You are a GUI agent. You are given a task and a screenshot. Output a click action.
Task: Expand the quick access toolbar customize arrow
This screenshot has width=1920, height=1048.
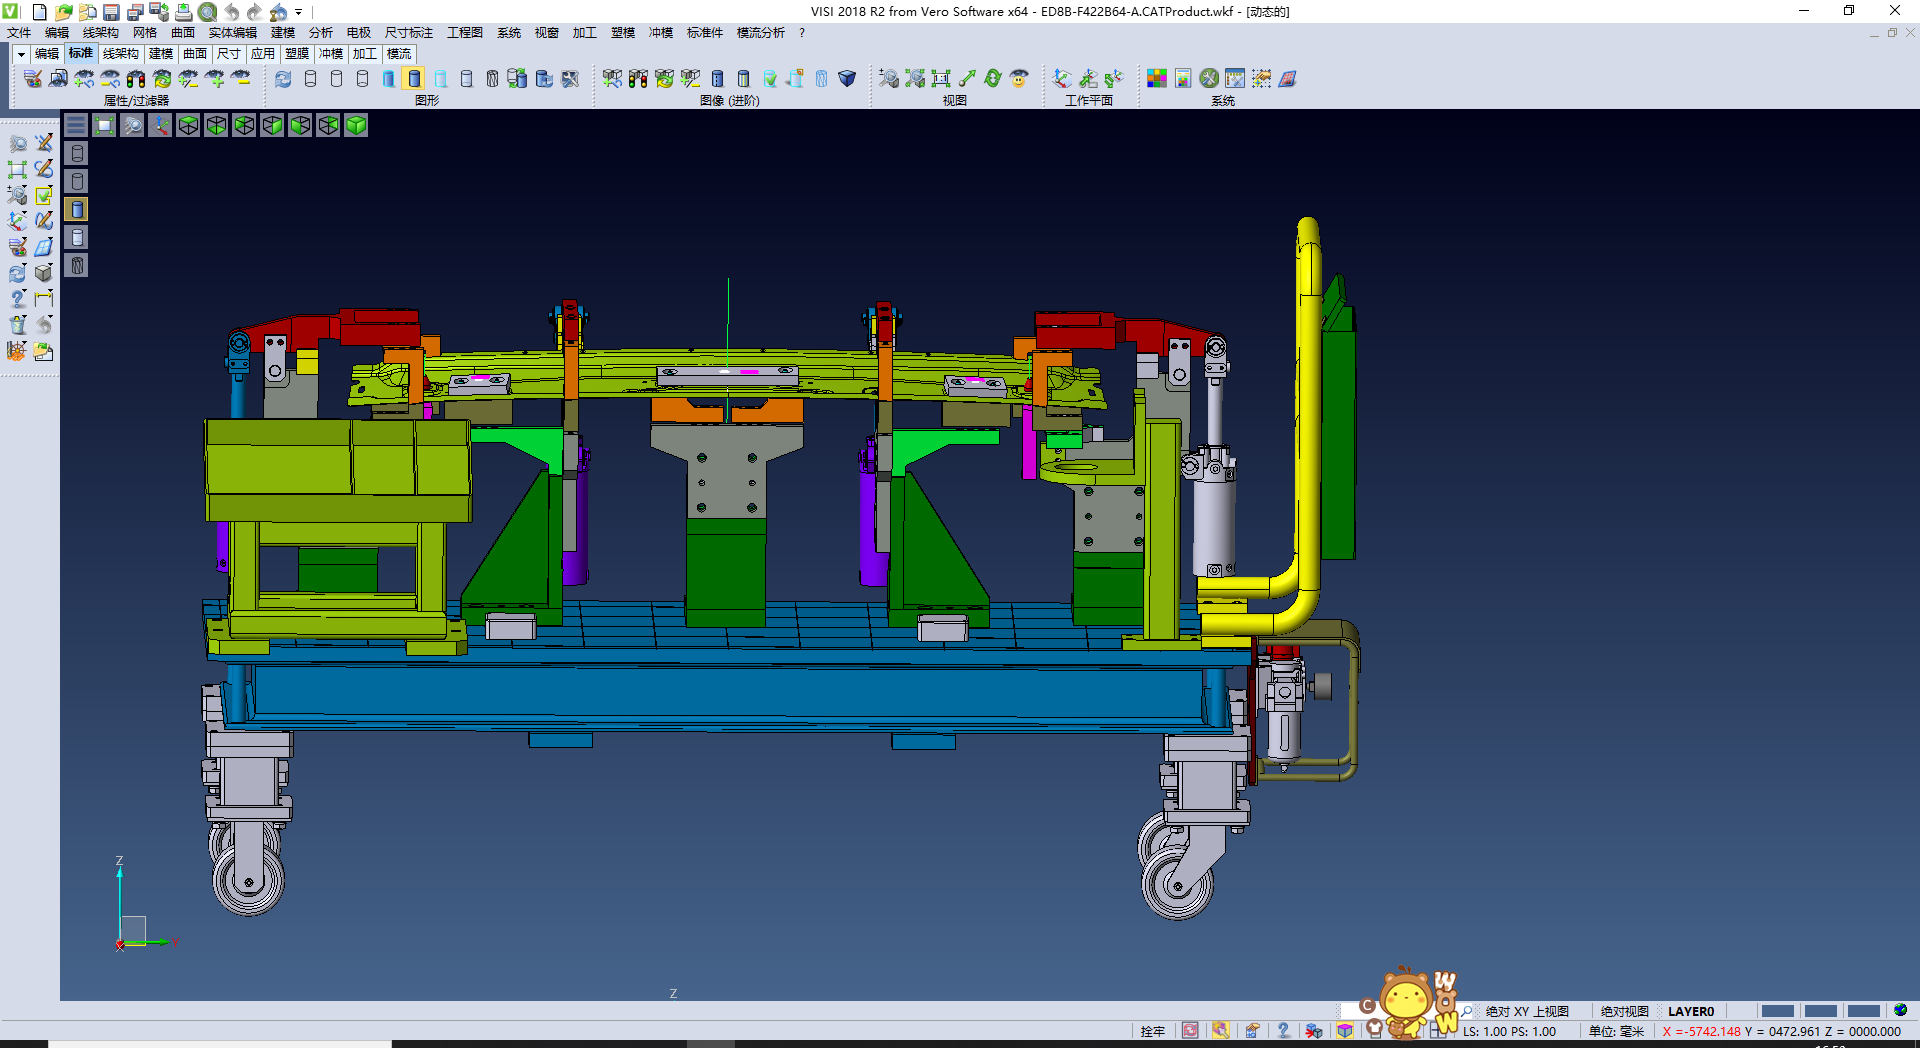click(x=298, y=12)
